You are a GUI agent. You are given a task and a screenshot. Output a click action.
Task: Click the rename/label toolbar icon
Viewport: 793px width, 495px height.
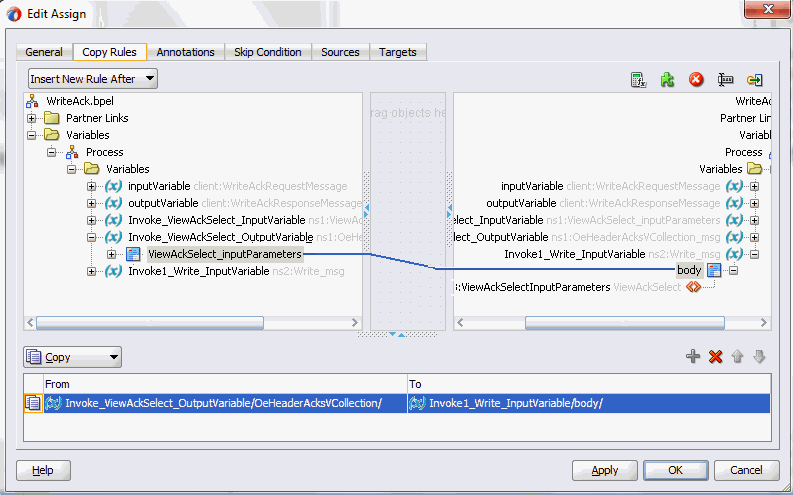tap(725, 79)
